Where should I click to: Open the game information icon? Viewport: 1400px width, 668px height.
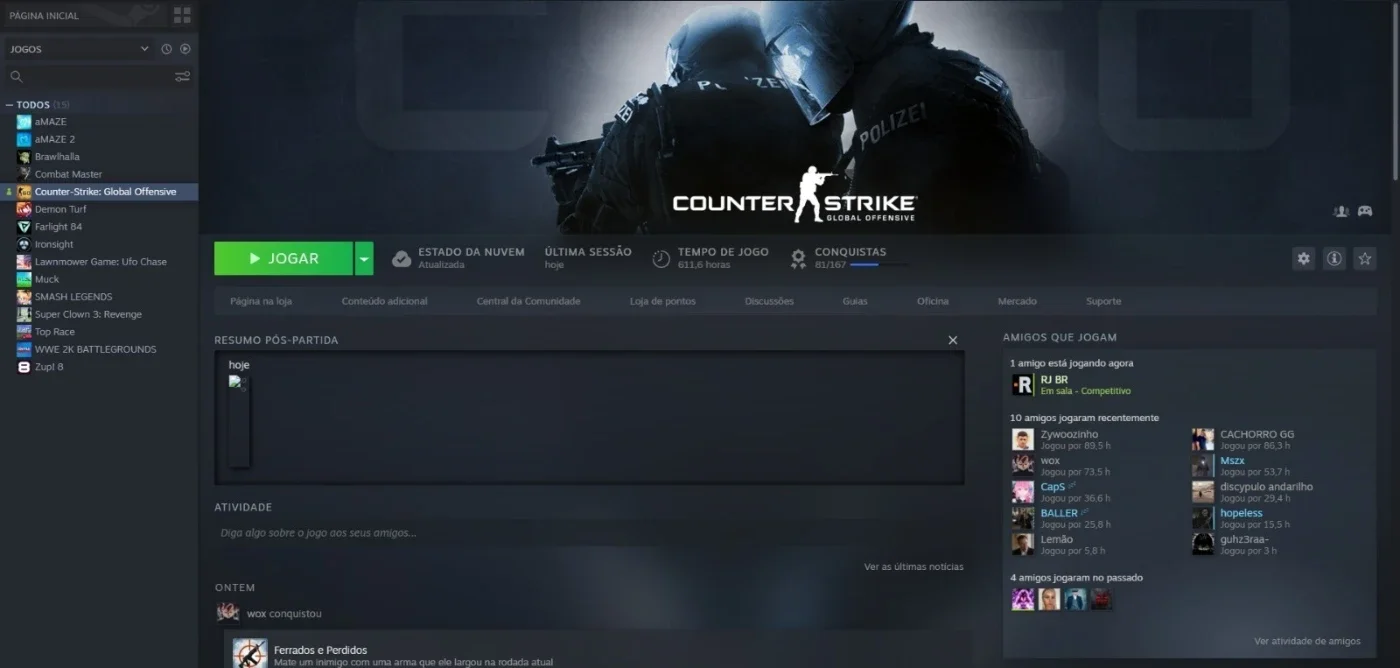tap(1334, 258)
